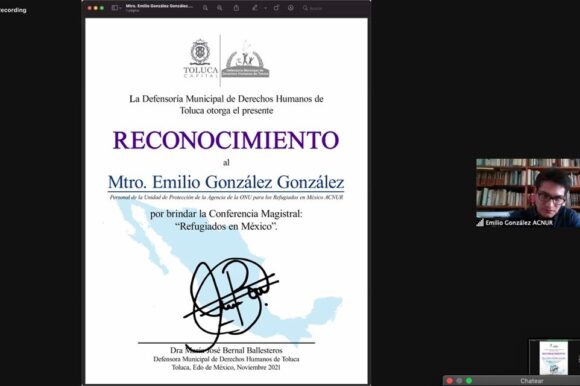
Task: Click the green button on Chatear window
Action: tap(469, 381)
